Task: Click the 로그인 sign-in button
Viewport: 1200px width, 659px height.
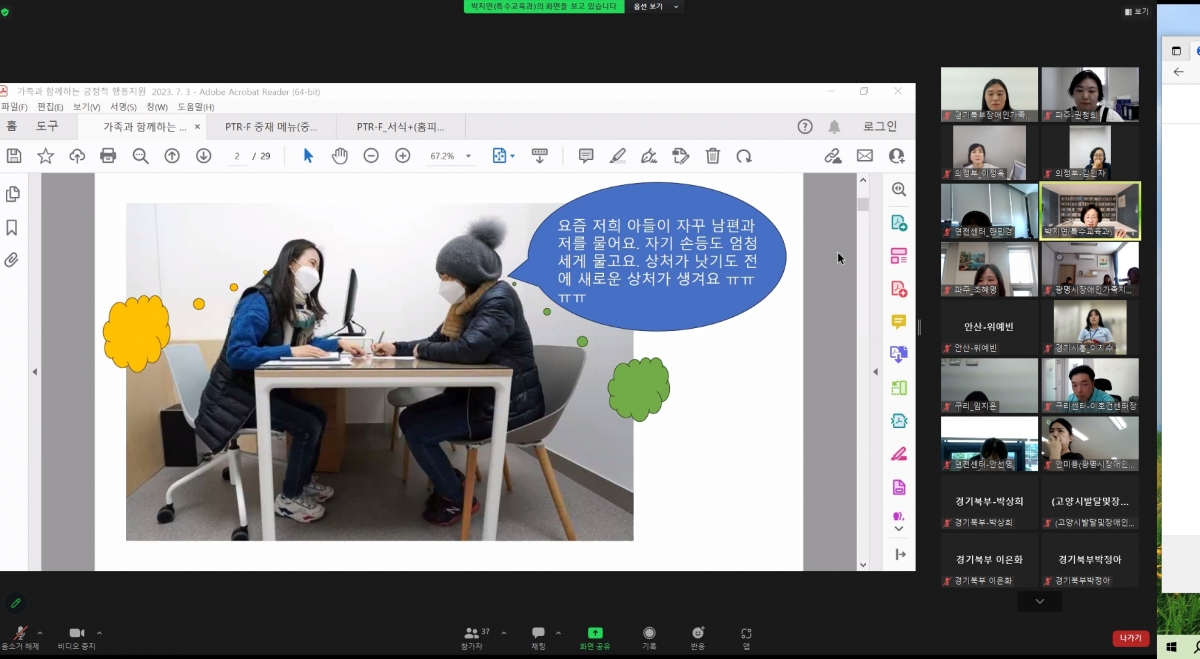Action: point(880,127)
